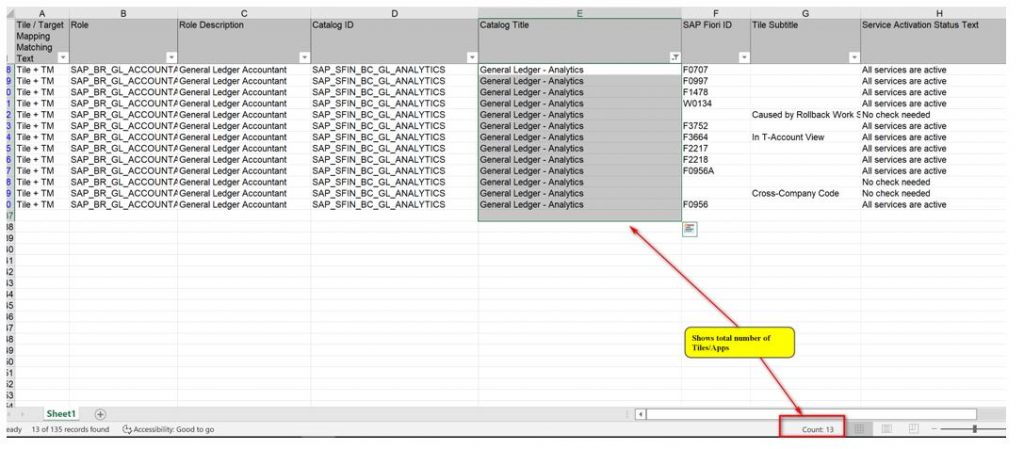Select column F header

point(716,13)
